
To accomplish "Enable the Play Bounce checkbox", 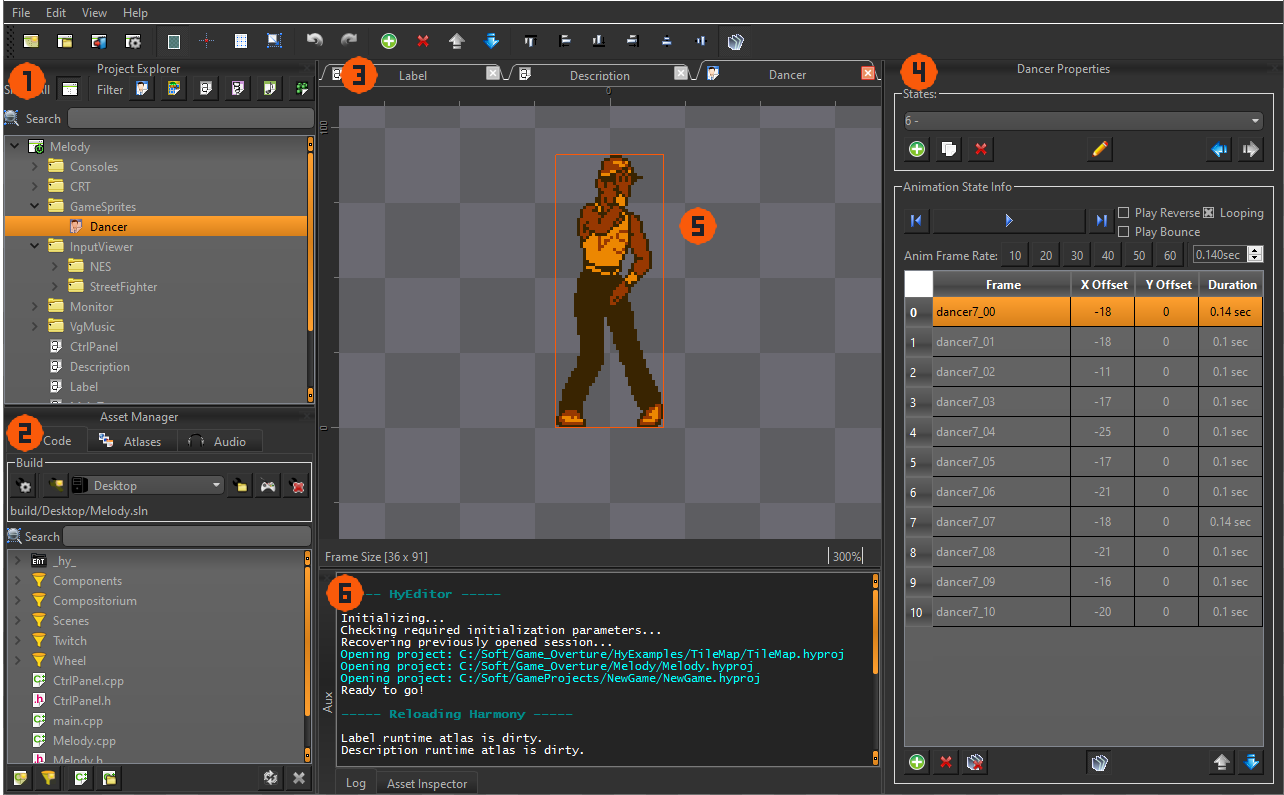I will [1124, 231].
